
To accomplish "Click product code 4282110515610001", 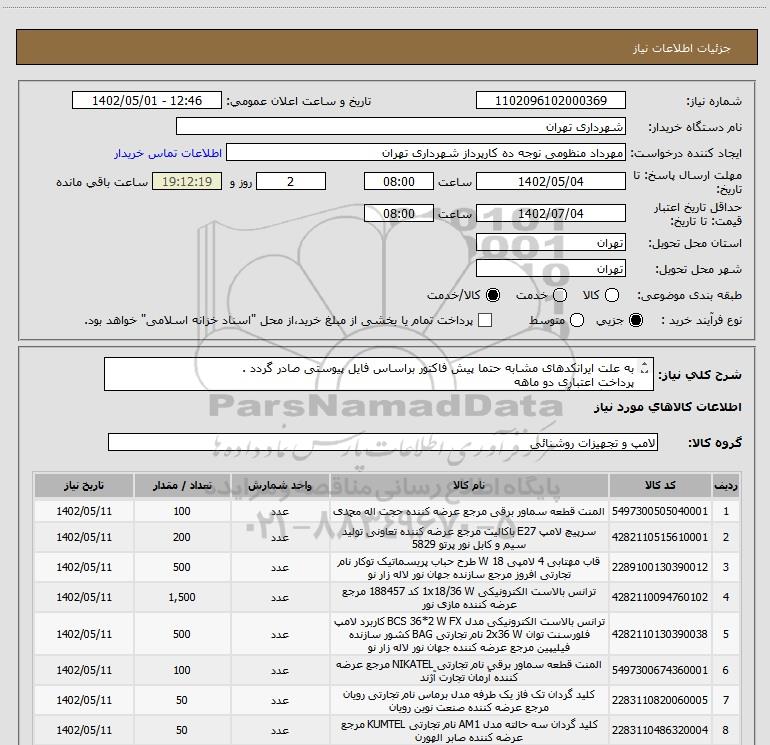I will [660, 537].
